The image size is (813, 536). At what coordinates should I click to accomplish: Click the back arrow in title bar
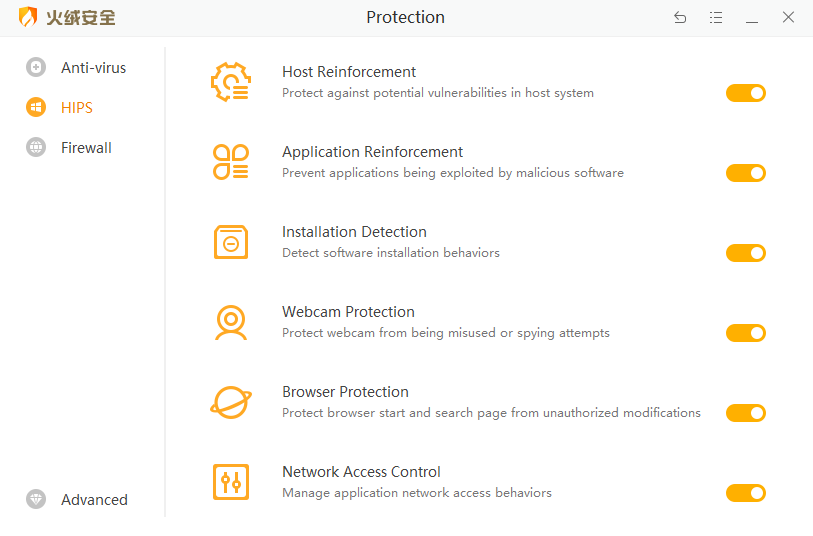[x=680, y=18]
